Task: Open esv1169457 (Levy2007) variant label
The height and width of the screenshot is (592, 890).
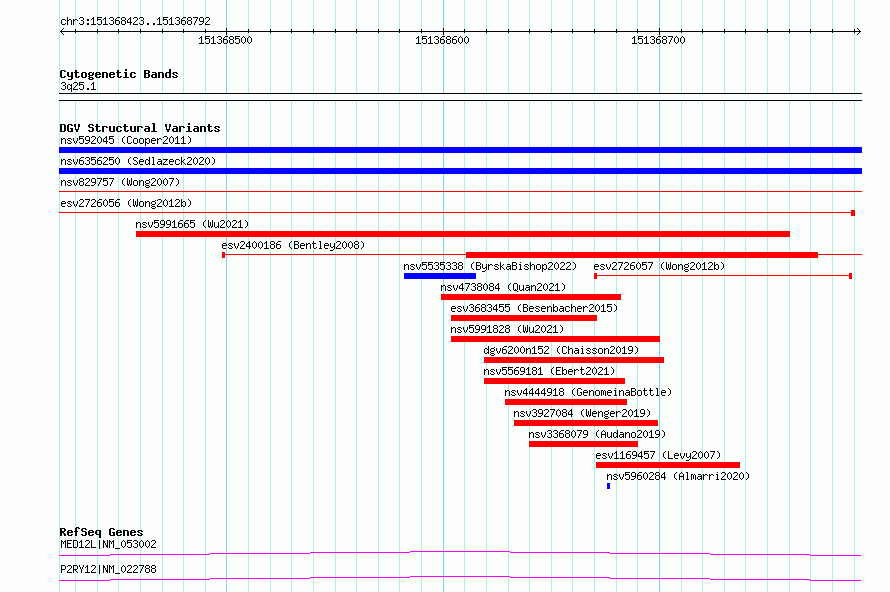Action: pos(658,455)
